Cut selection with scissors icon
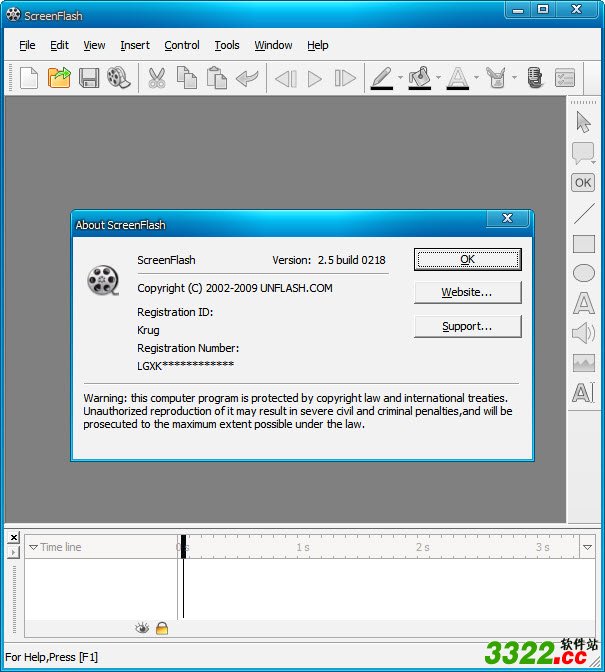The image size is (605, 672). click(x=157, y=78)
